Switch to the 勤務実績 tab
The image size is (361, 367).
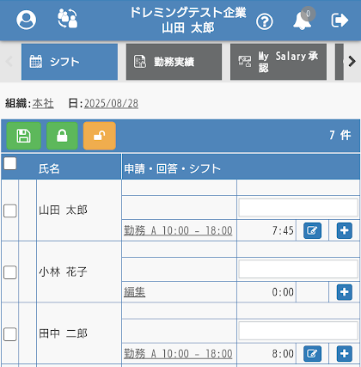tap(174, 62)
